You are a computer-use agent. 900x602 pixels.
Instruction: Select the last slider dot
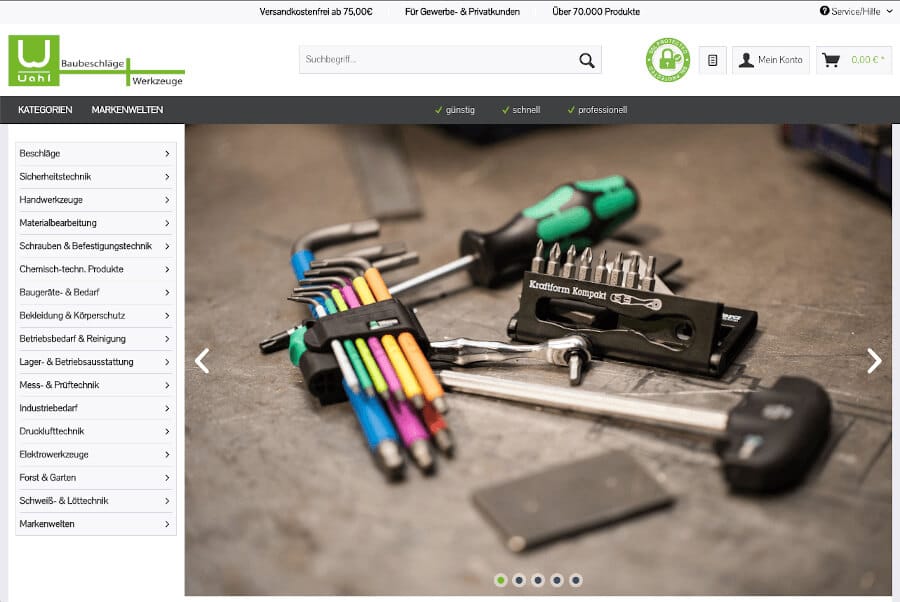tap(576, 580)
